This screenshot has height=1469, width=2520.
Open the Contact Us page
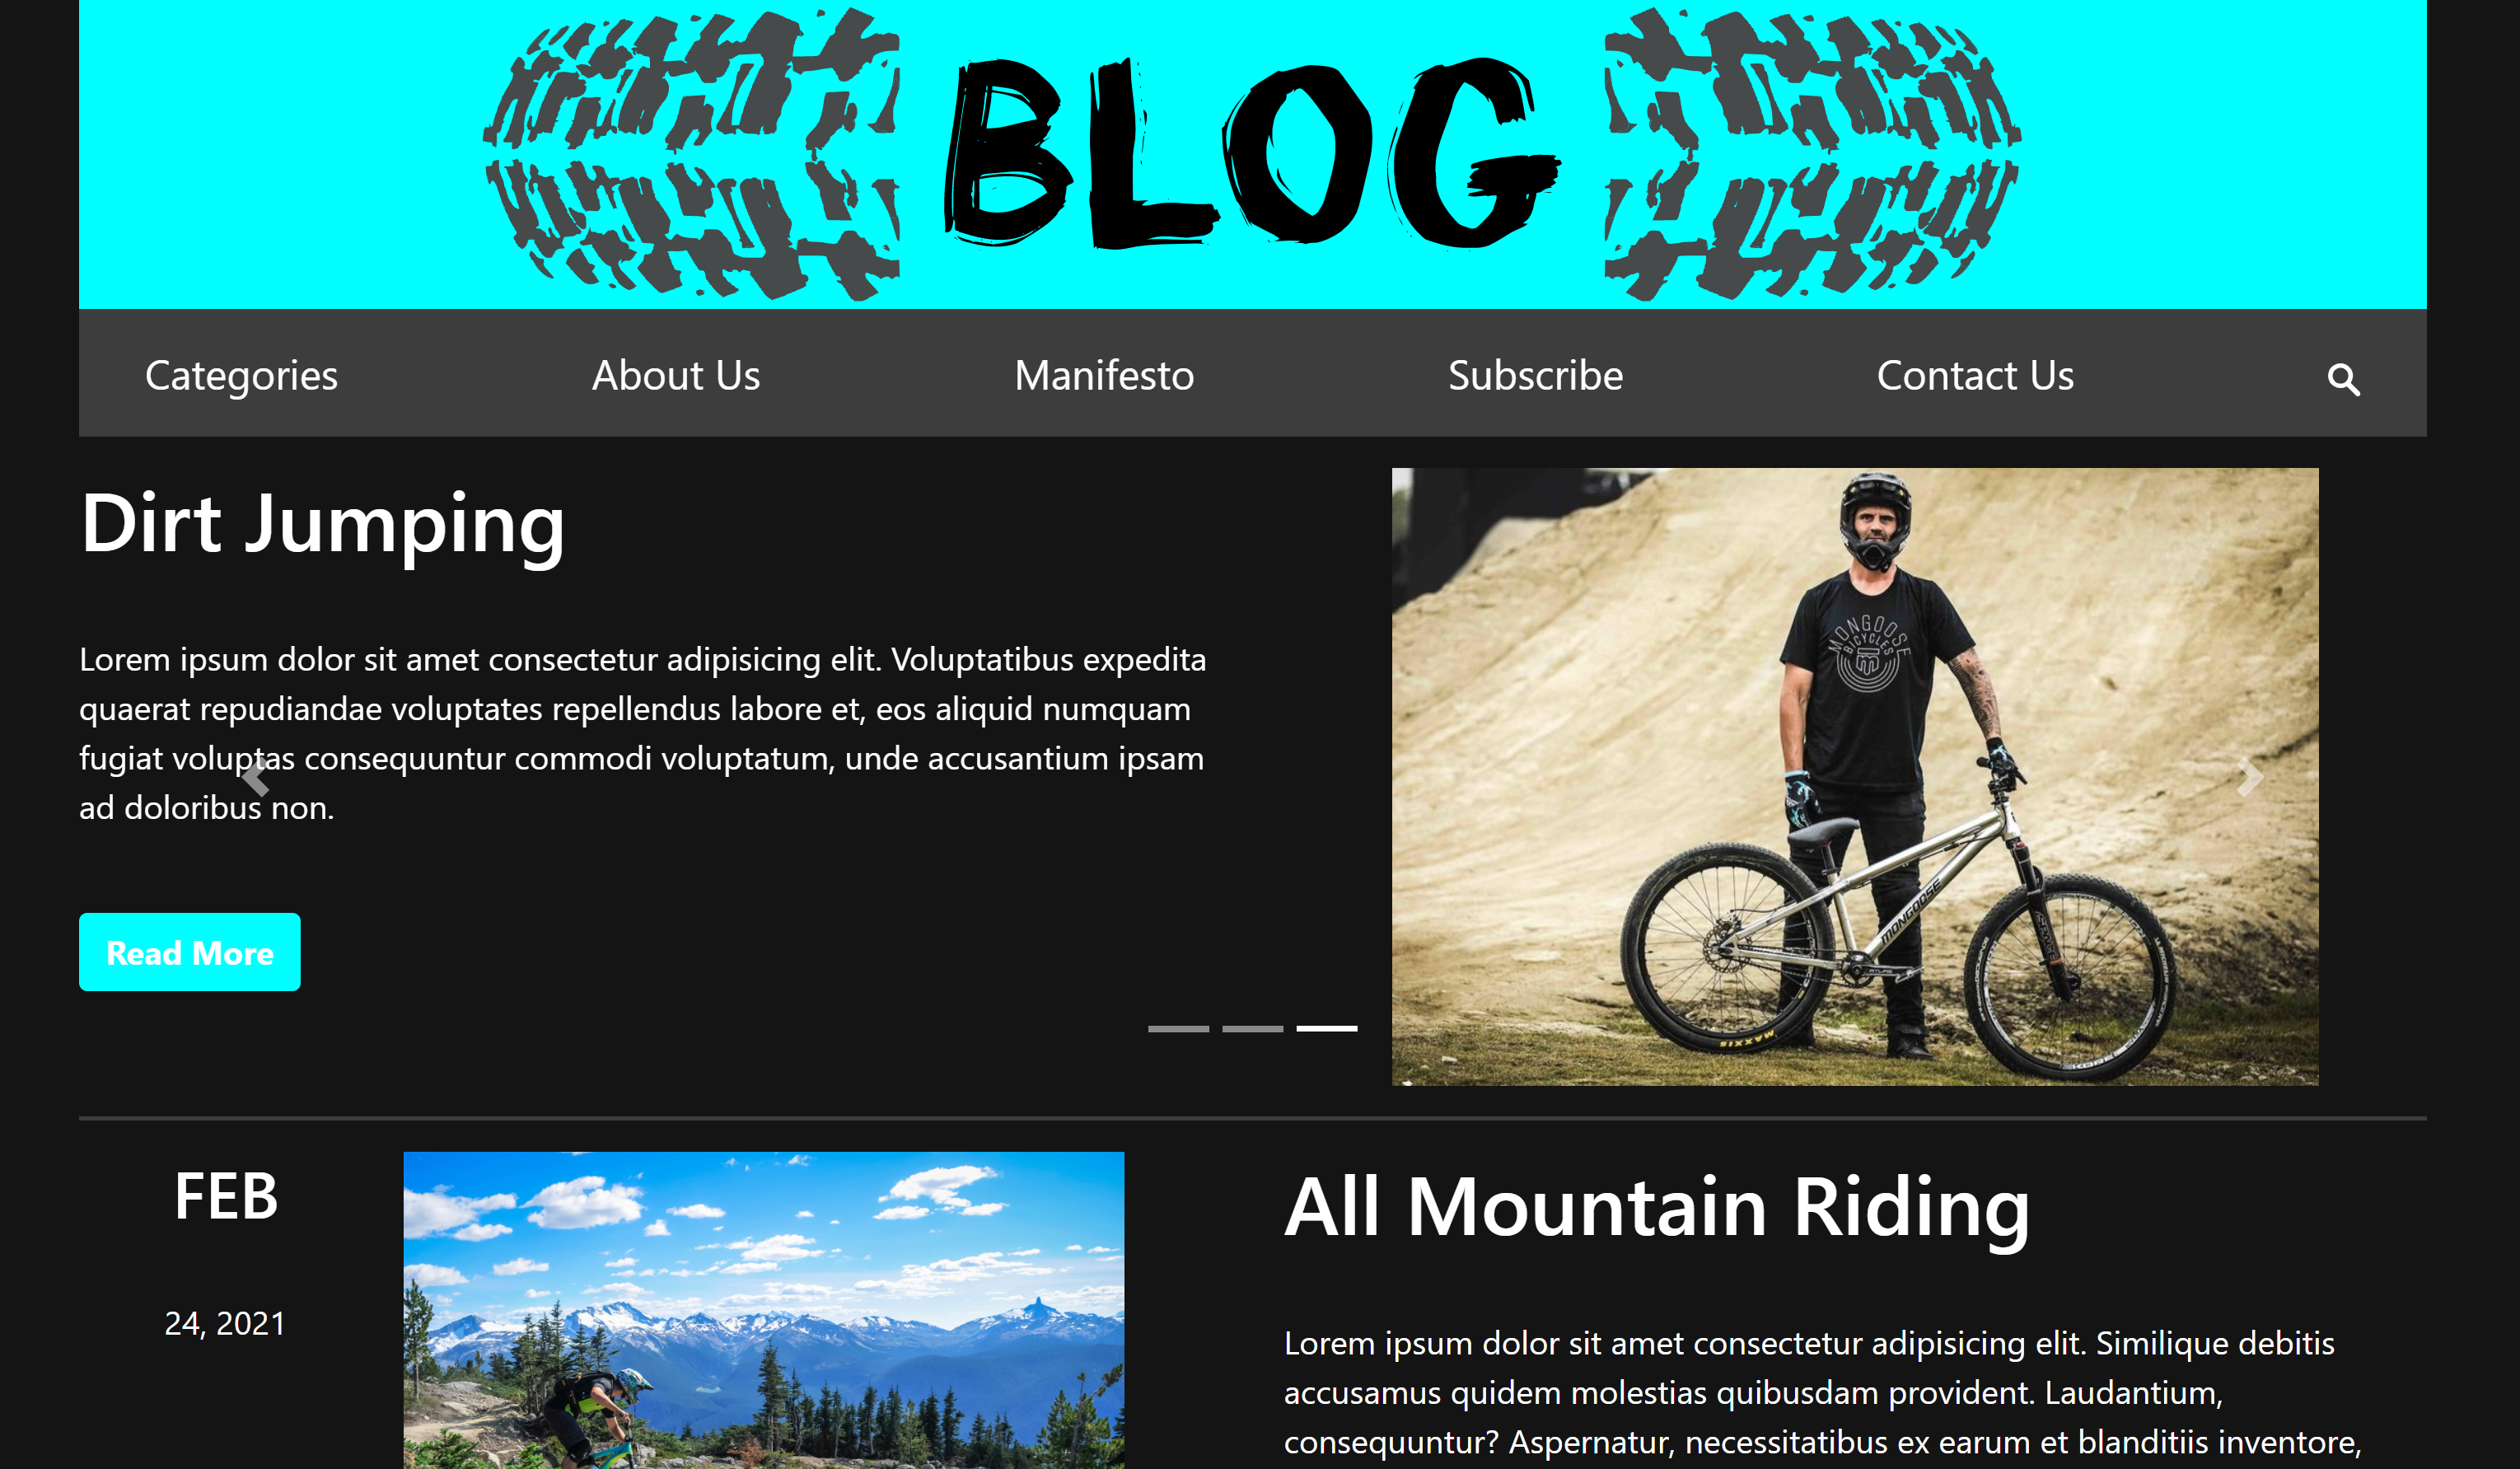tap(1975, 376)
